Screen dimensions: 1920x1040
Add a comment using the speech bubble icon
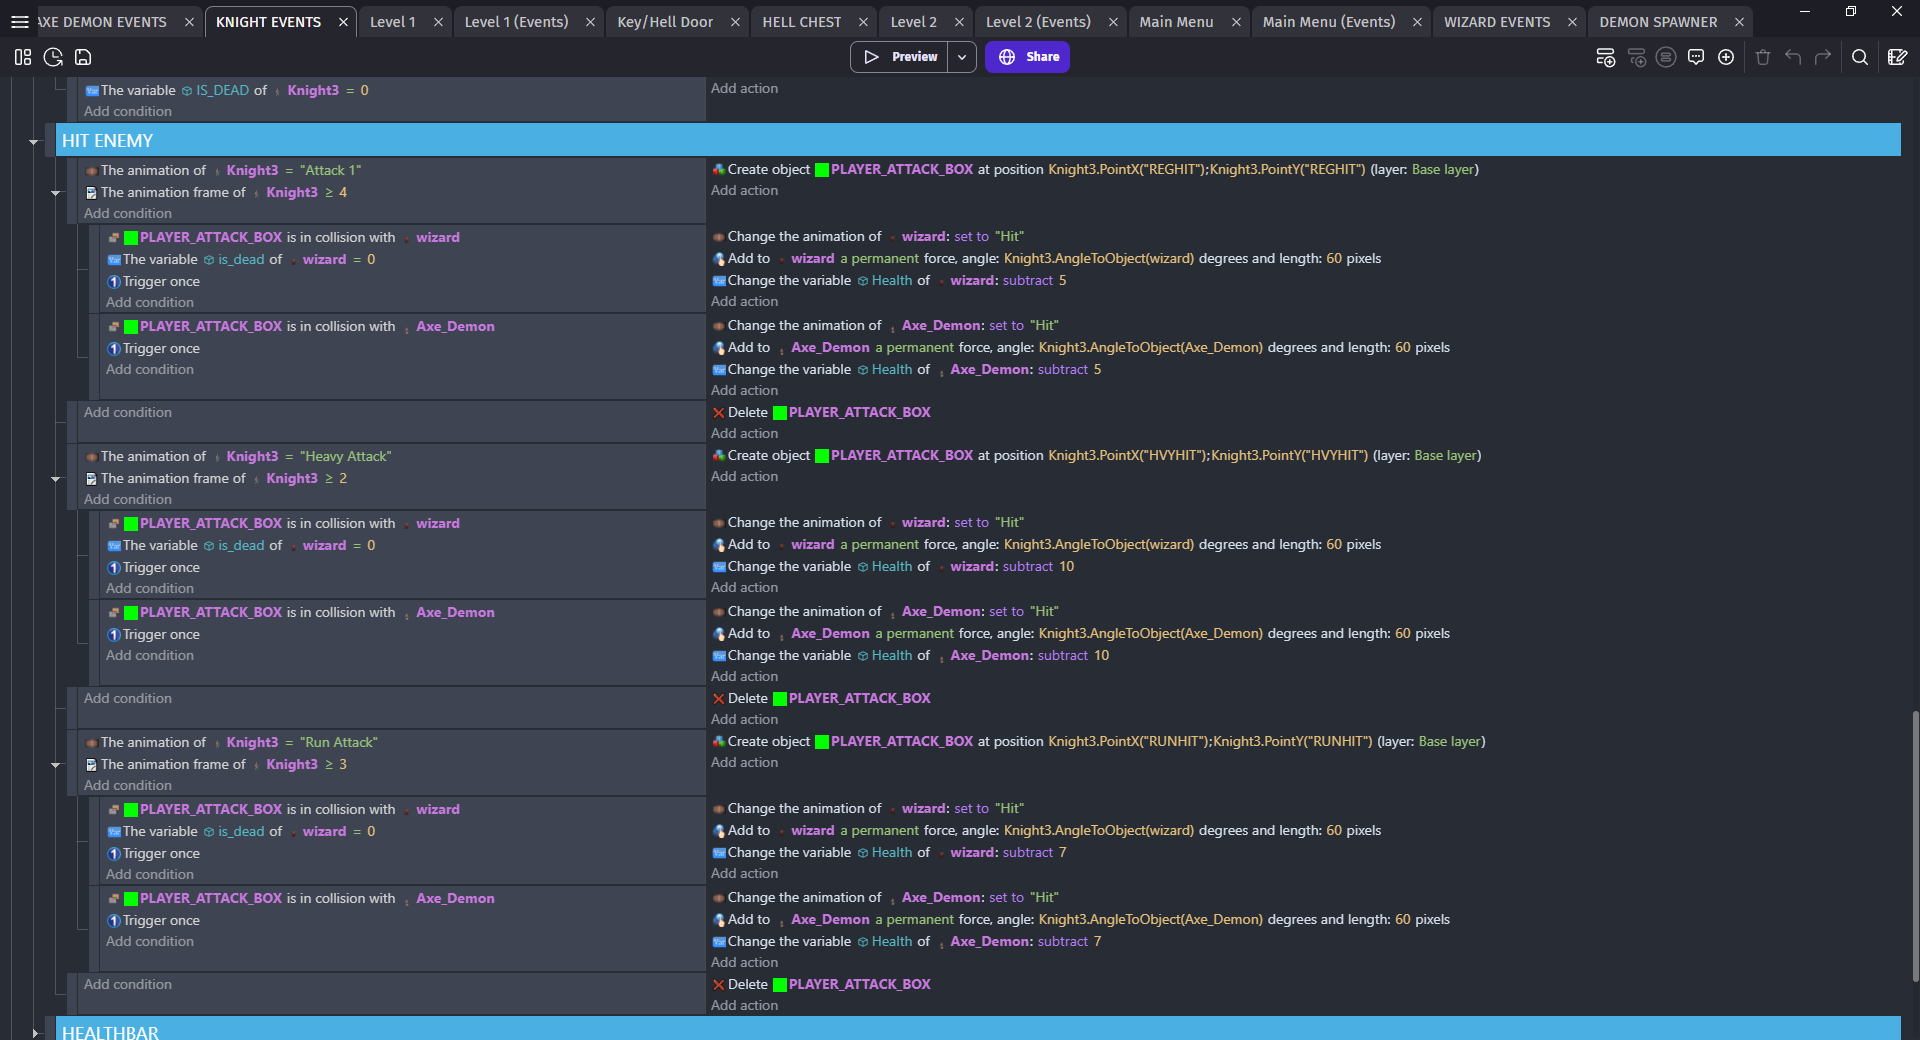tap(1697, 57)
